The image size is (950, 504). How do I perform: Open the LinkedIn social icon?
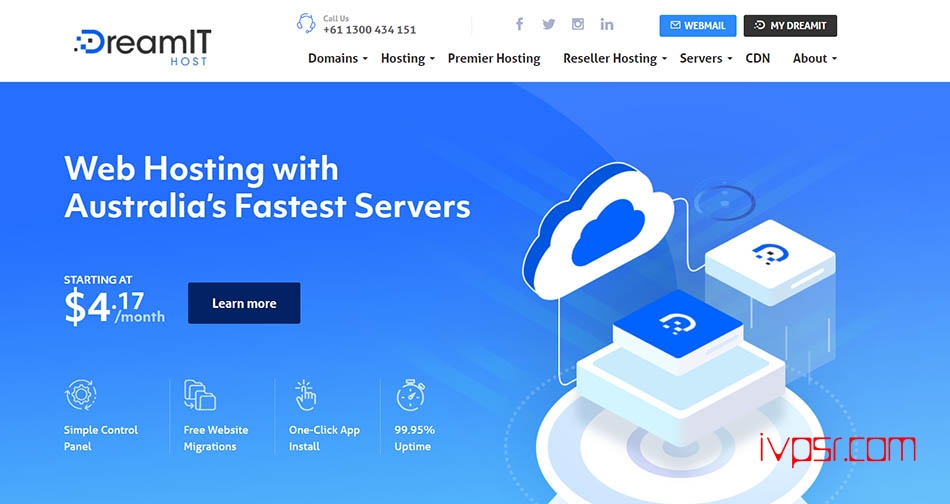click(x=606, y=24)
